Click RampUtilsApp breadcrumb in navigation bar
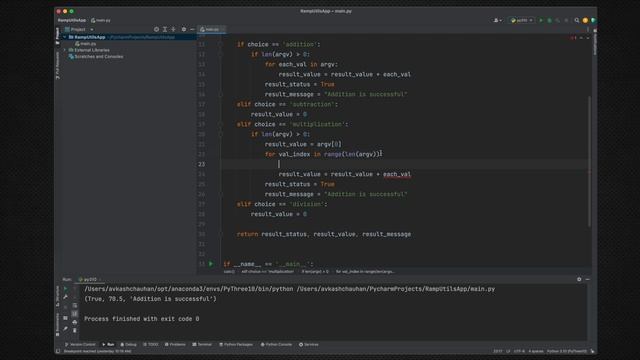Screen dimensions: 640x360 click(x=72, y=20)
